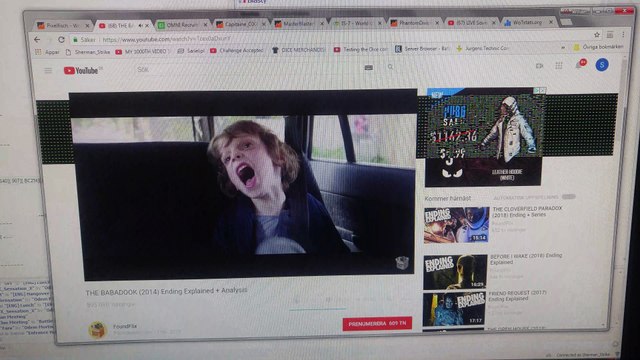The image size is (640, 360).
Task: Switch to the WoTstats.org tab
Action: 529,22
